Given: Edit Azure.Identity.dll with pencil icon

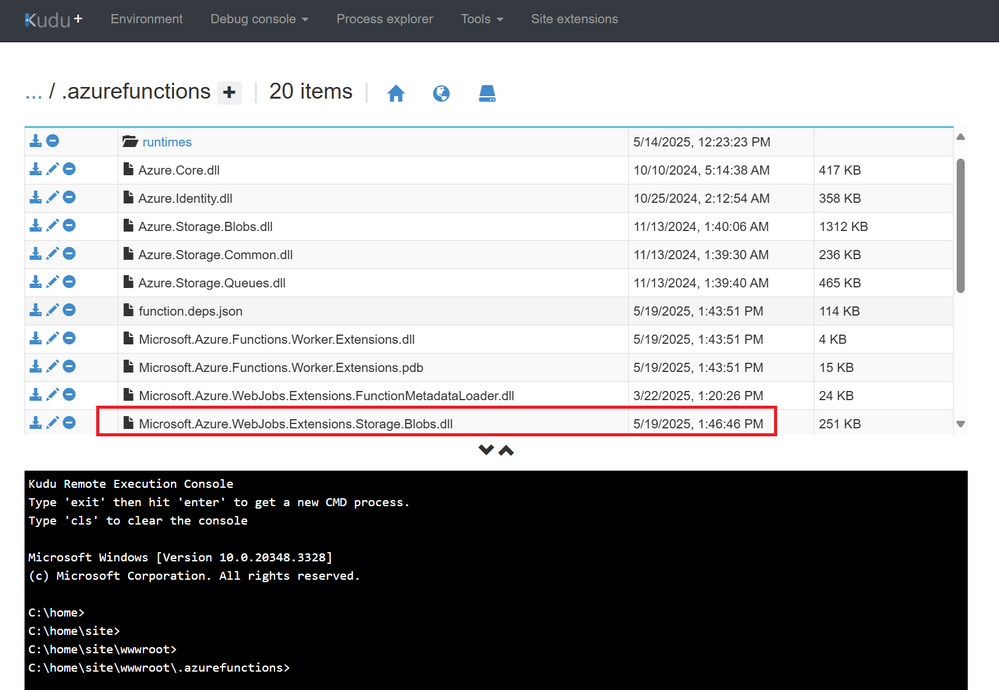Looking at the screenshot, I should [x=52, y=197].
